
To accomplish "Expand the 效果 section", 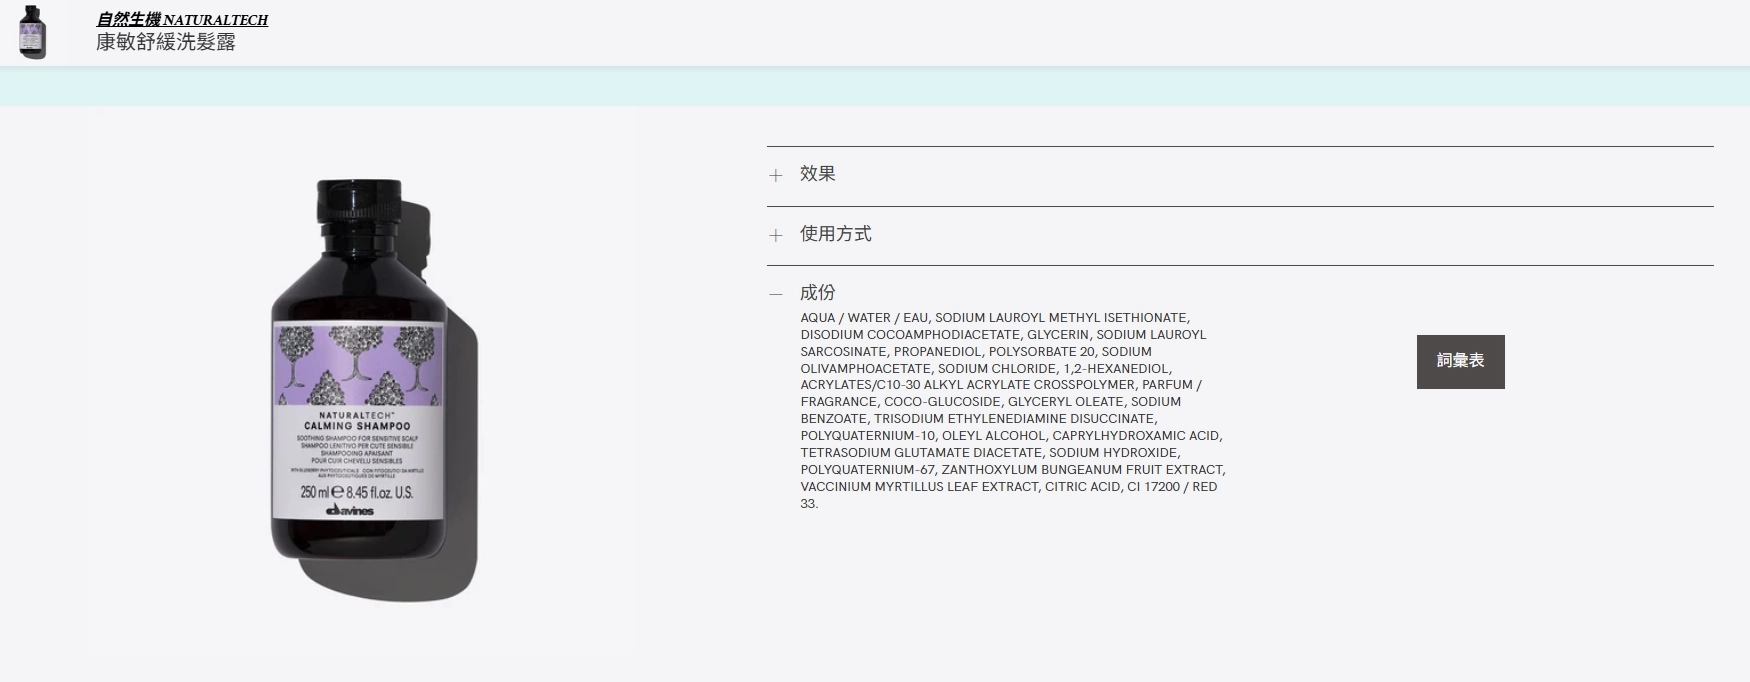I will 817,174.
